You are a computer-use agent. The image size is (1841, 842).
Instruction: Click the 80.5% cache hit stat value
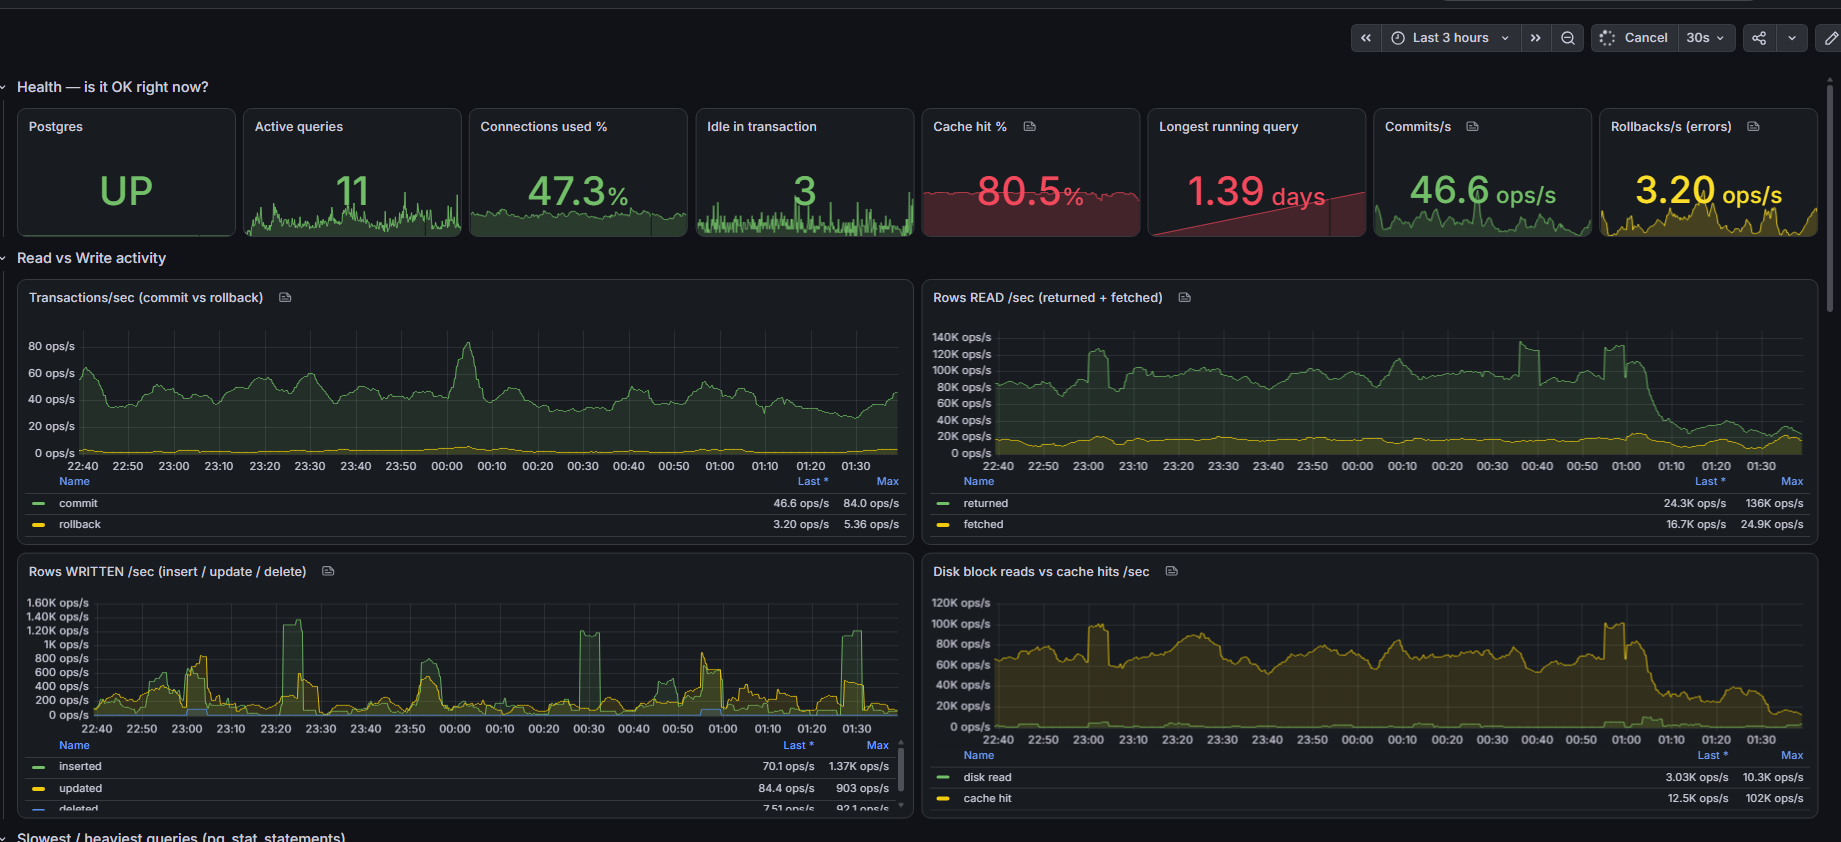click(x=1030, y=191)
